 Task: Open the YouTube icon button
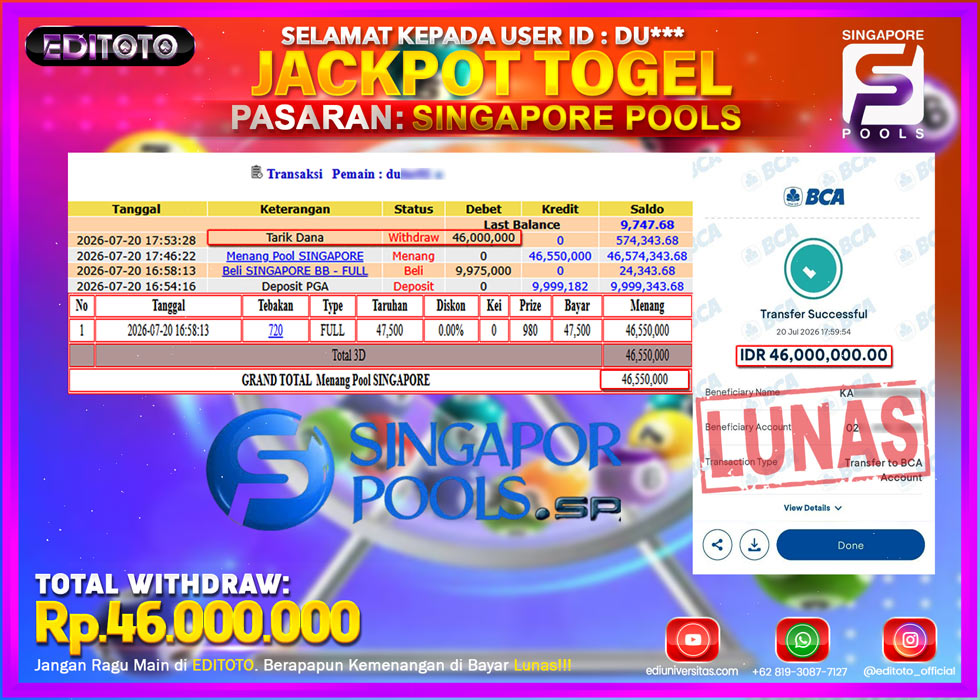pyautogui.click(x=692, y=639)
